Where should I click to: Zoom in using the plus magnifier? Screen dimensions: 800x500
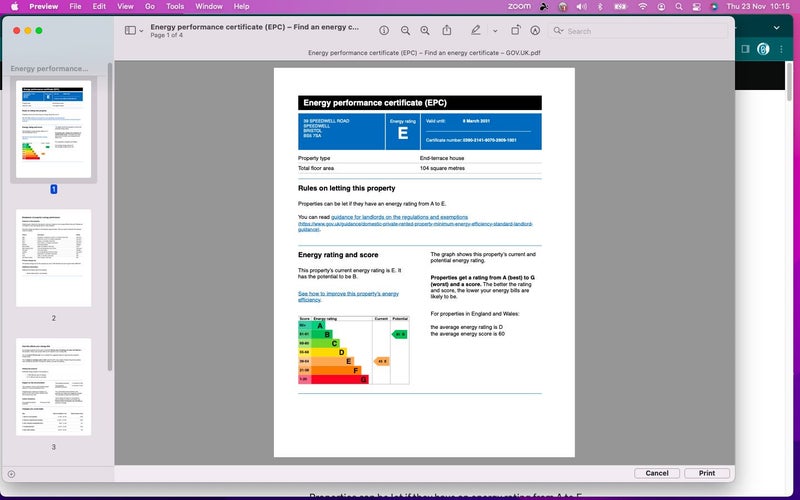425,31
